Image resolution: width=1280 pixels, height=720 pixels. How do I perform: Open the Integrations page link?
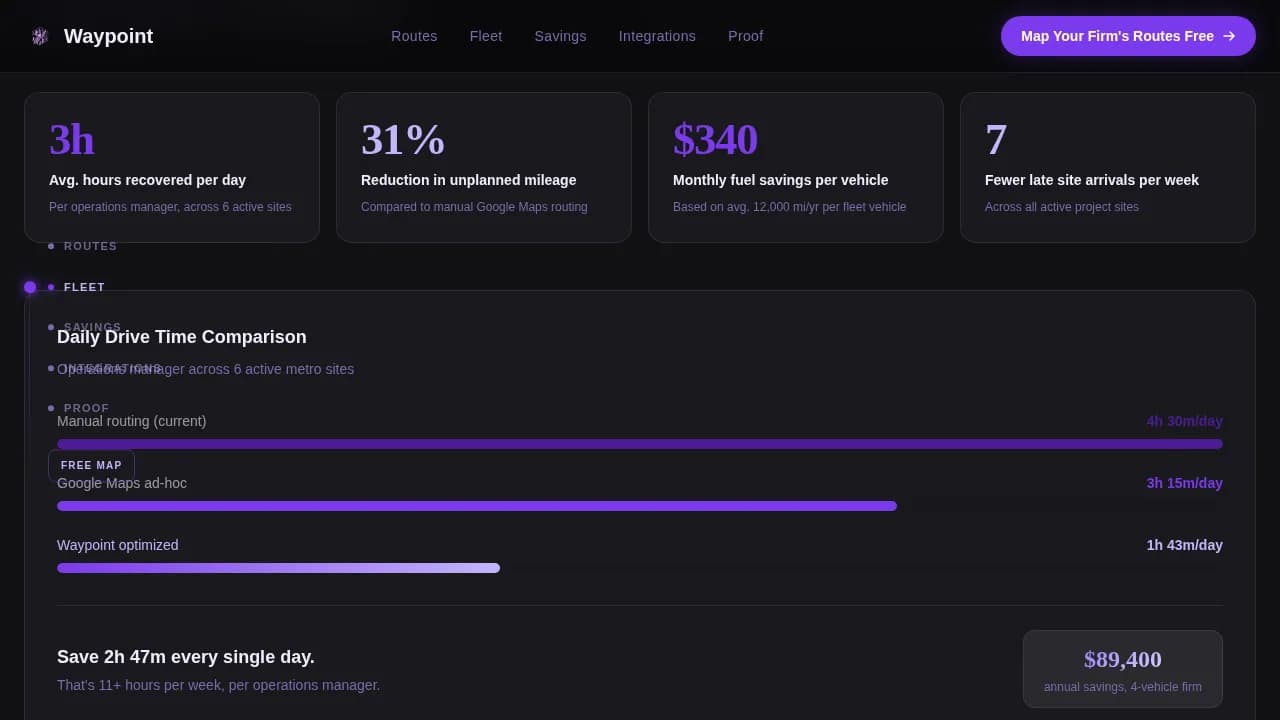(x=657, y=36)
